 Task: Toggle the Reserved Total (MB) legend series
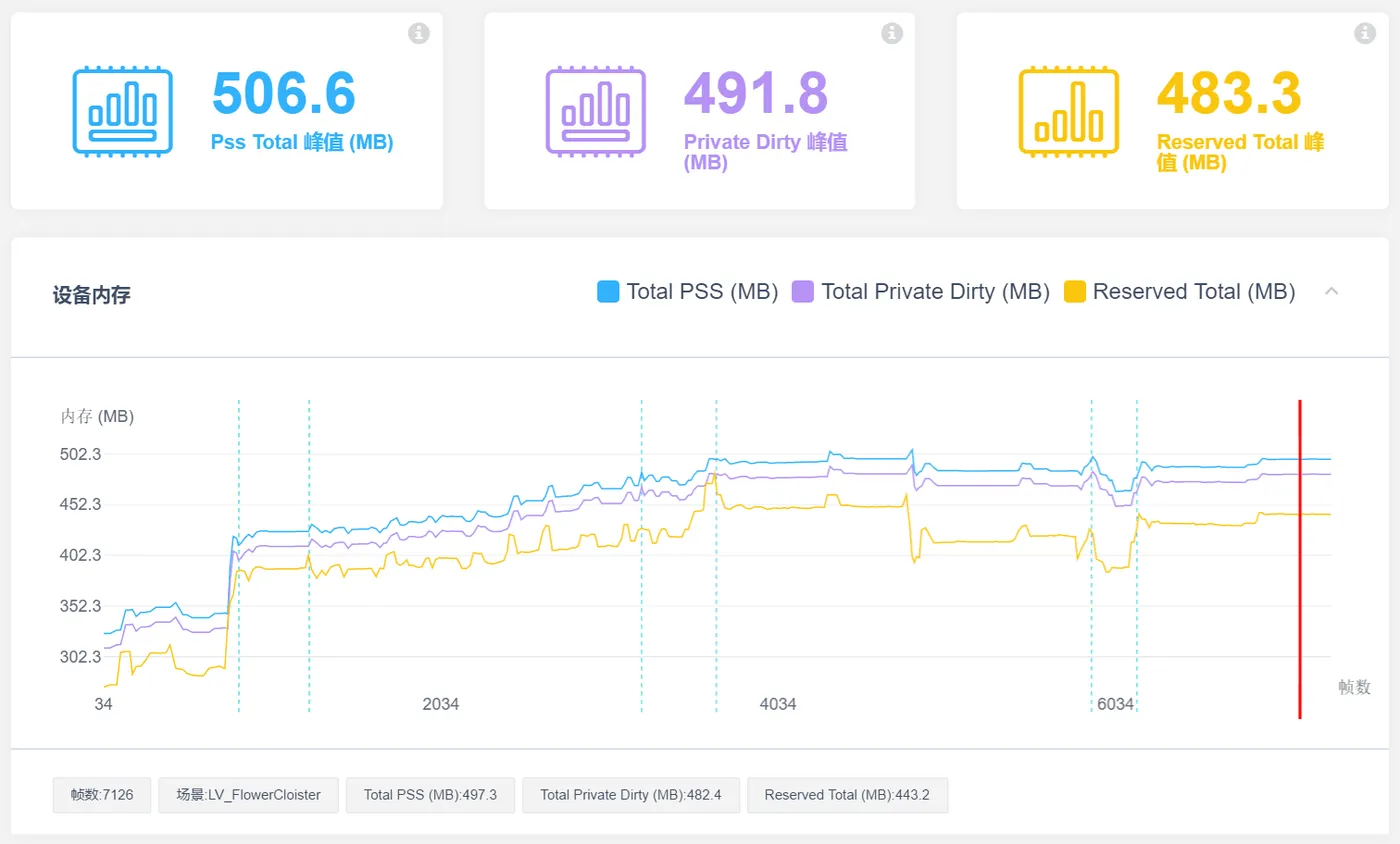click(1179, 292)
